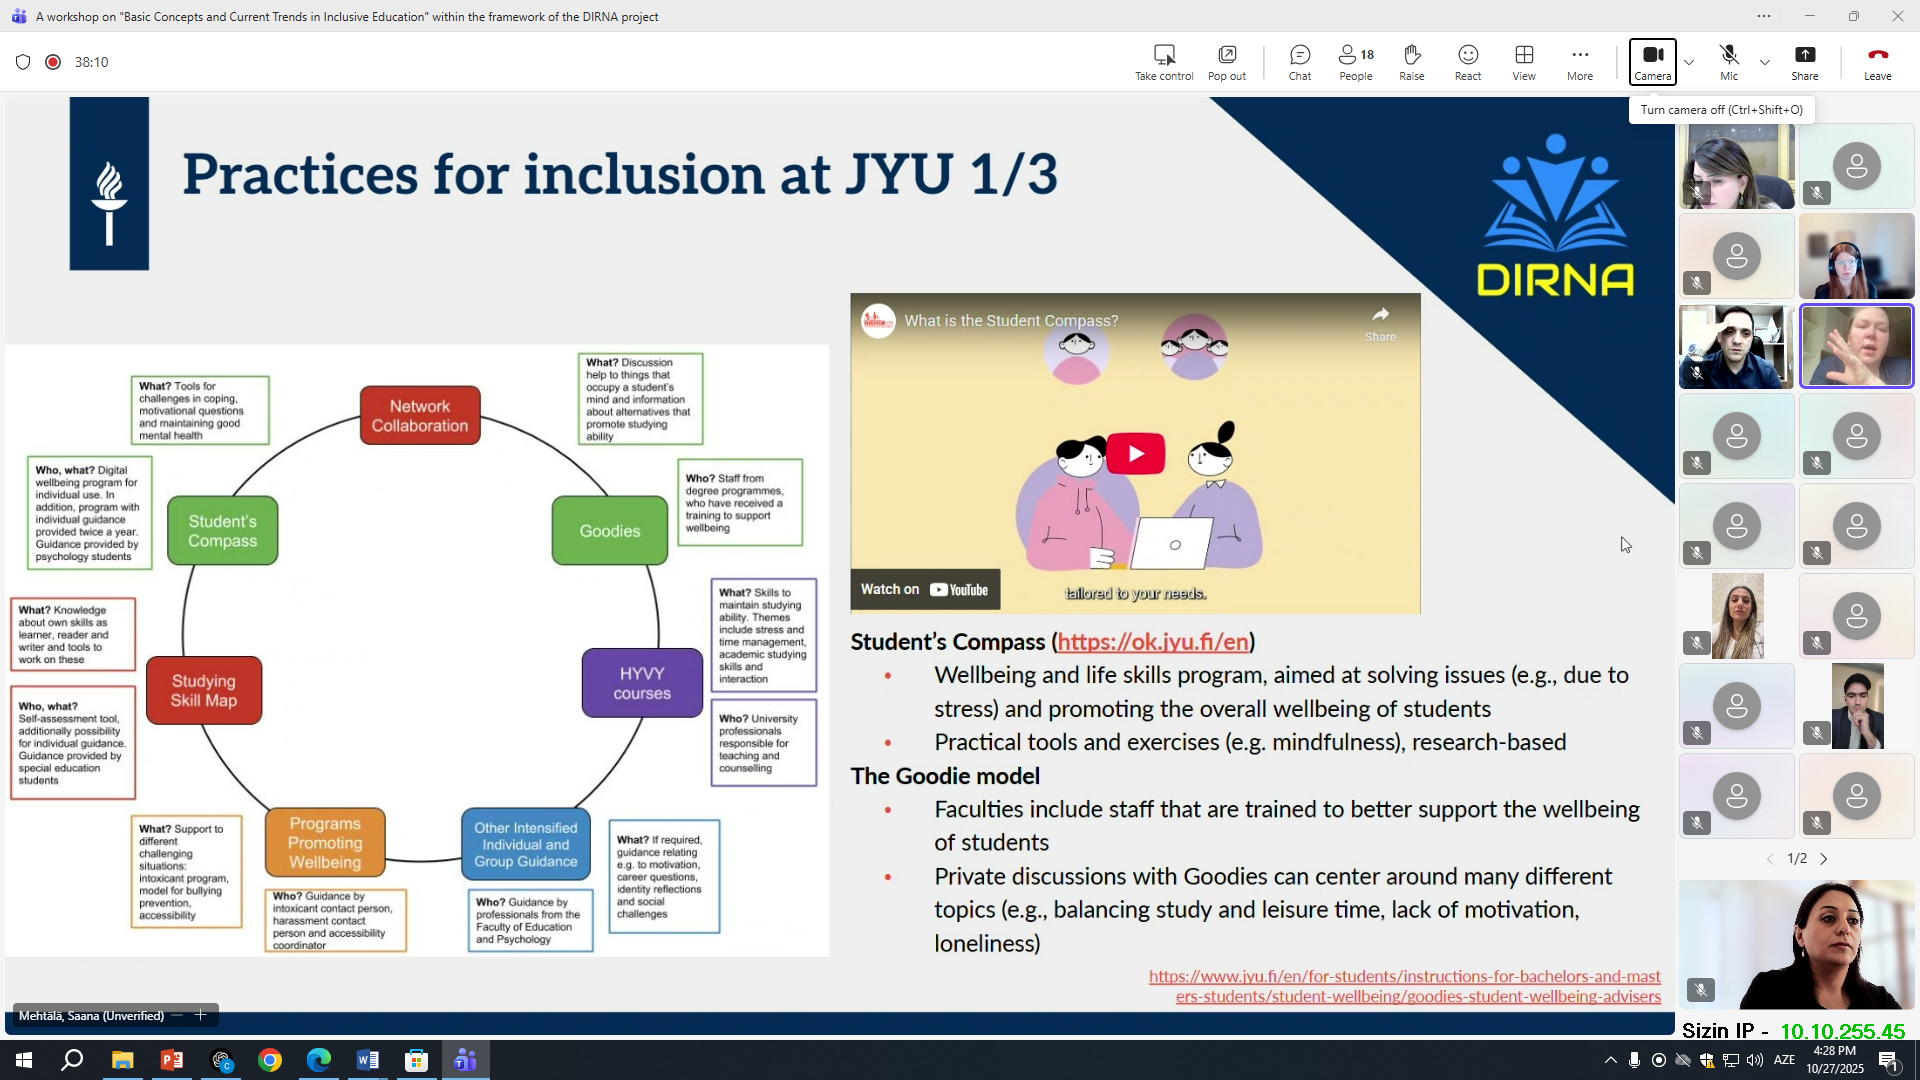
Task: Go to next participant gallery page
Action: [1824, 859]
